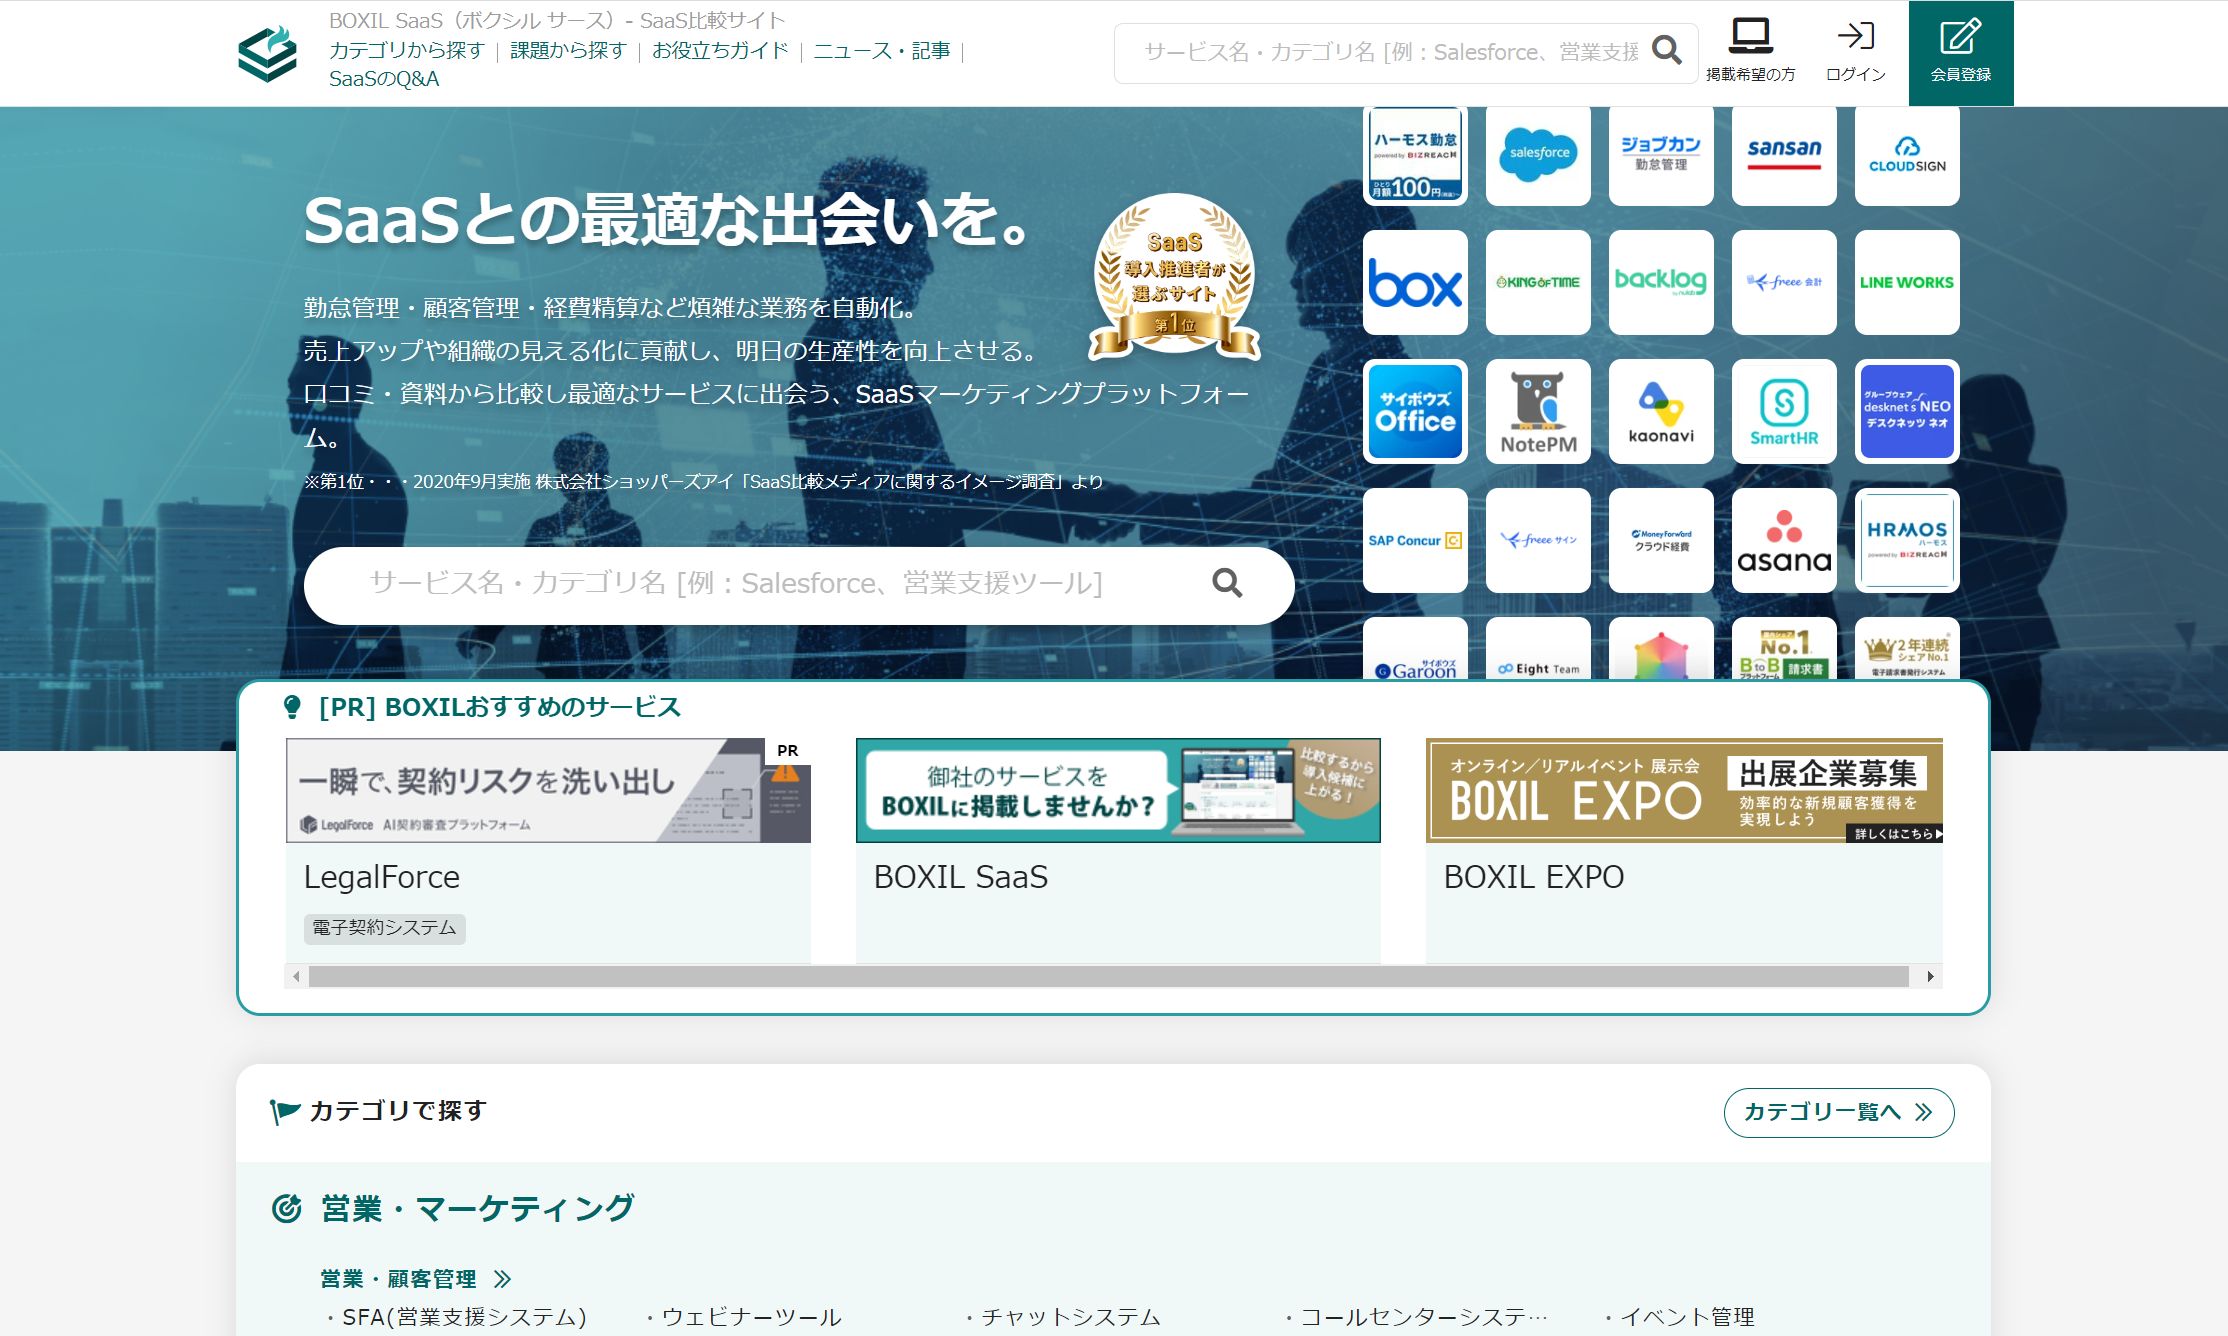Open the Garoon service tile
This screenshot has height=1336, width=2228.
(x=1415, y=649)
